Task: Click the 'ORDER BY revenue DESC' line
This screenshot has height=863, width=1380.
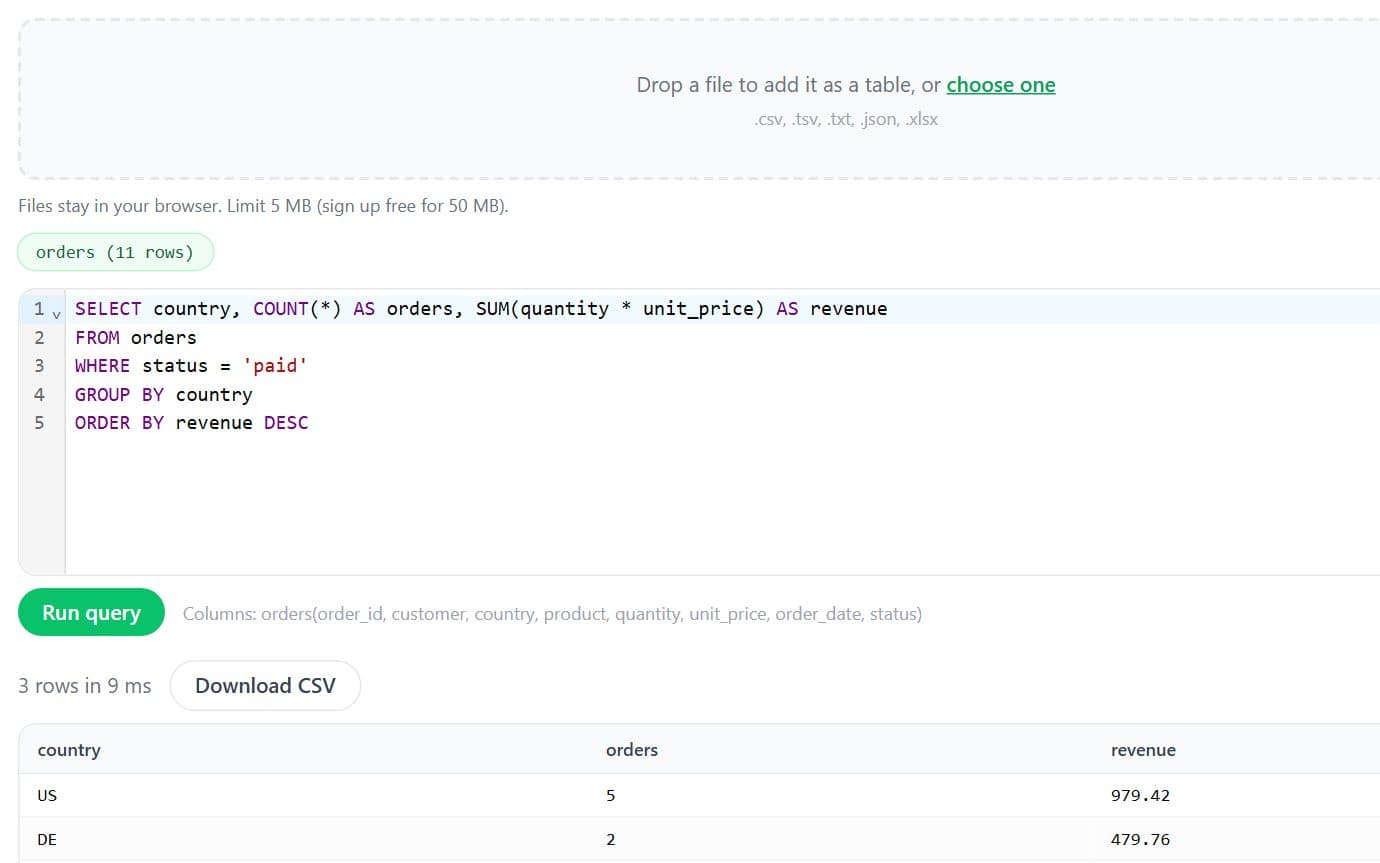Action: pos(192,423)
